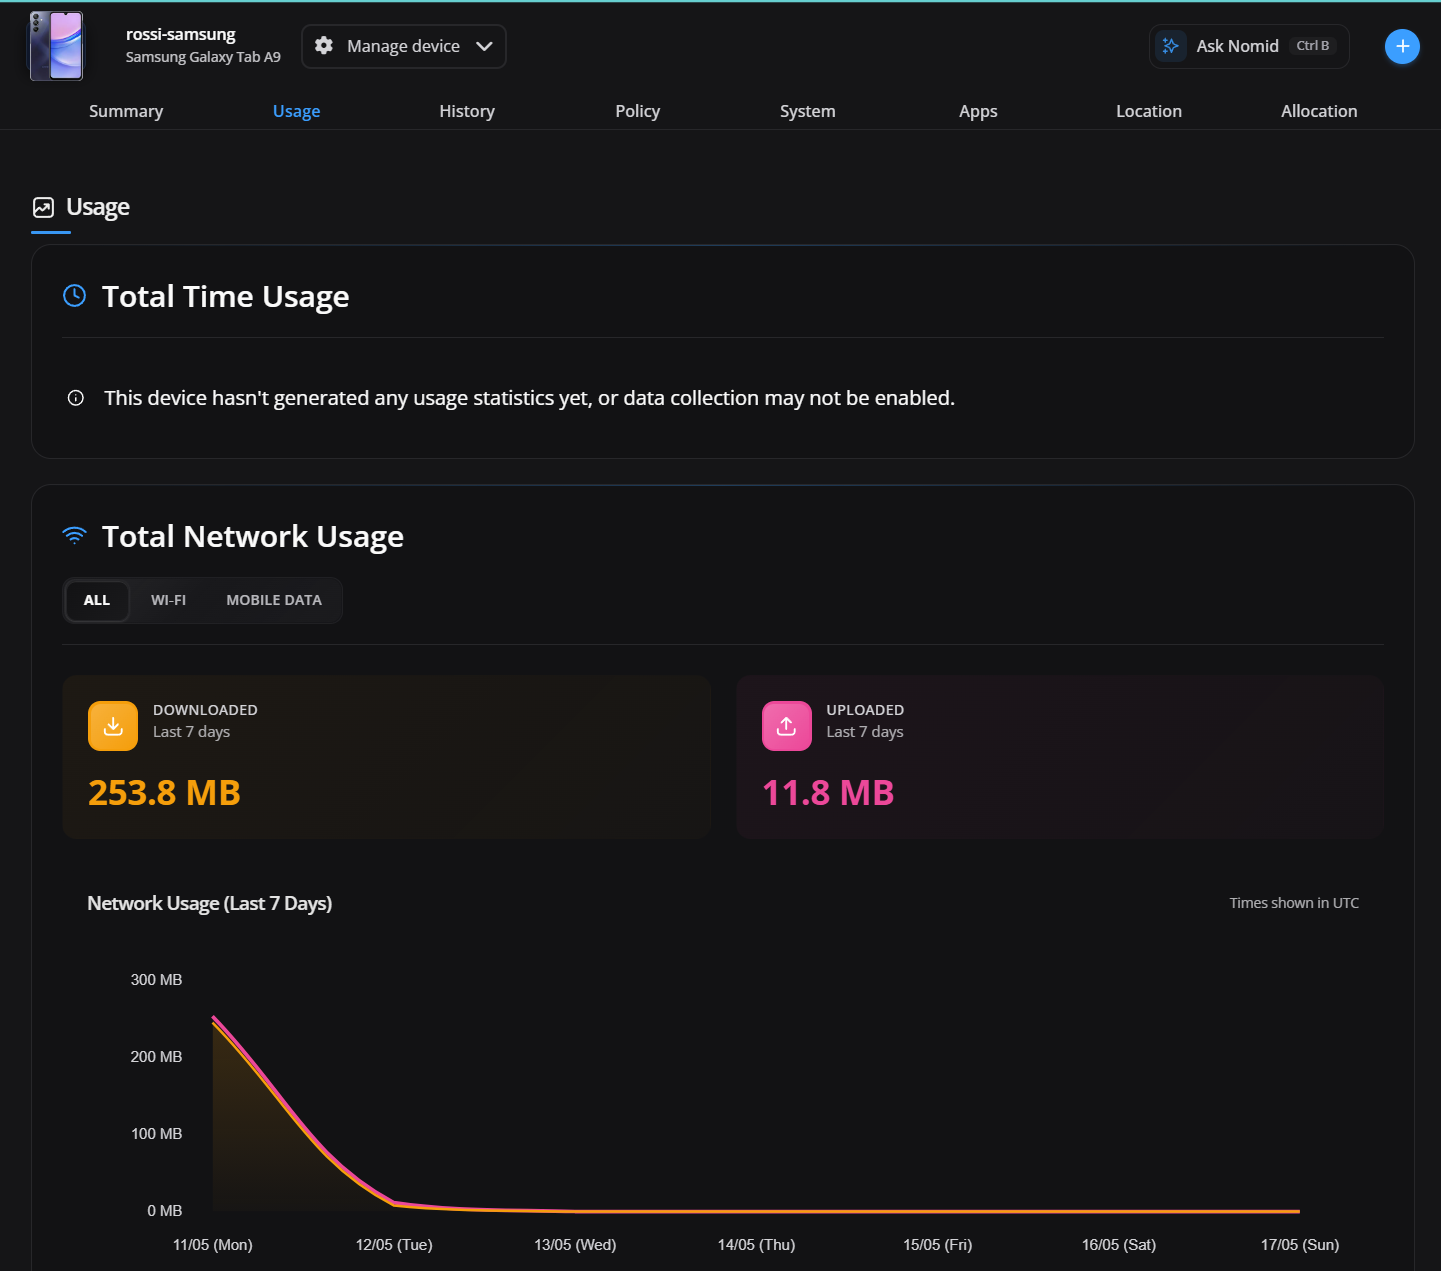
Task: Switch to the Location tab
Action: [x=1149, y=111]
